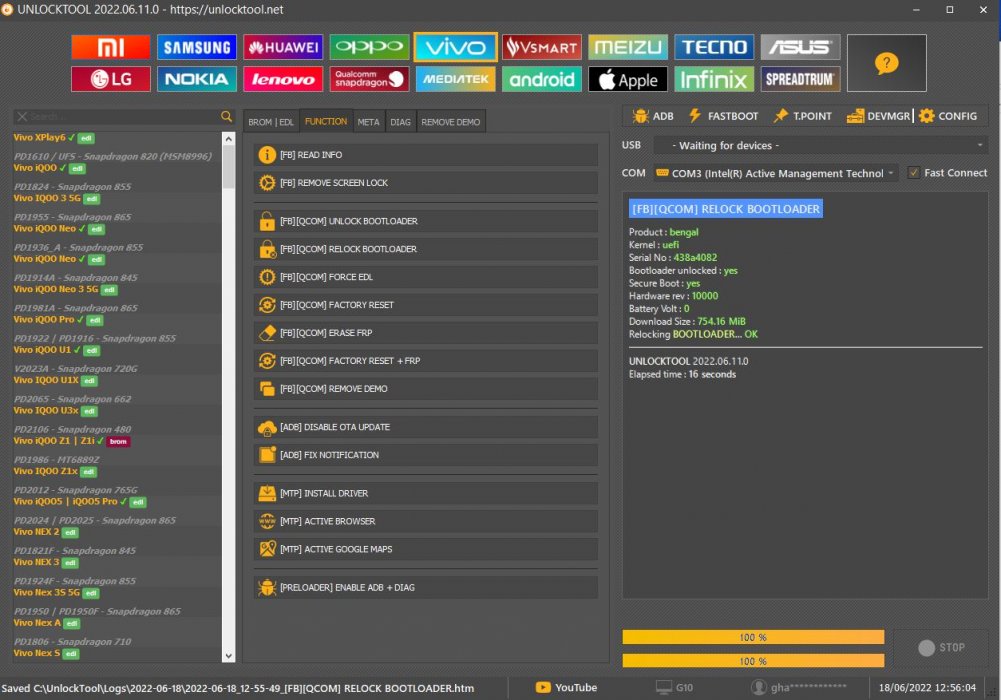Viewport: 1001px width, 700px height.
Task: Focus the device search field
Action: pos(123,116)
